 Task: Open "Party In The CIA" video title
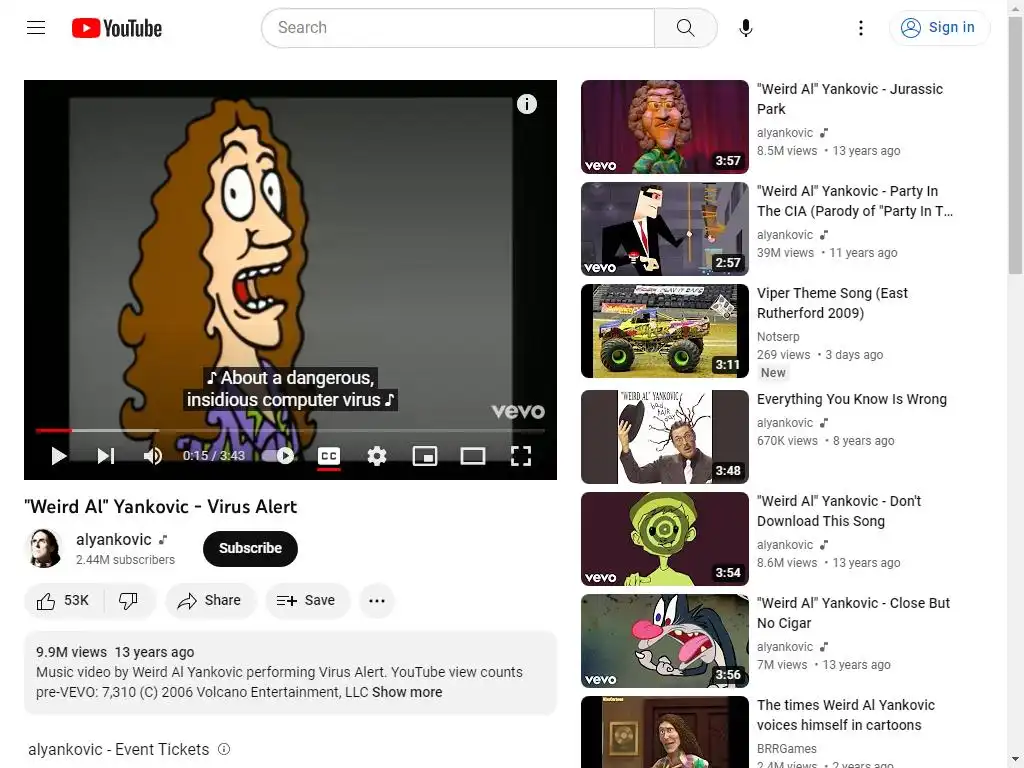pyautogui.click(x=854, y=201)
